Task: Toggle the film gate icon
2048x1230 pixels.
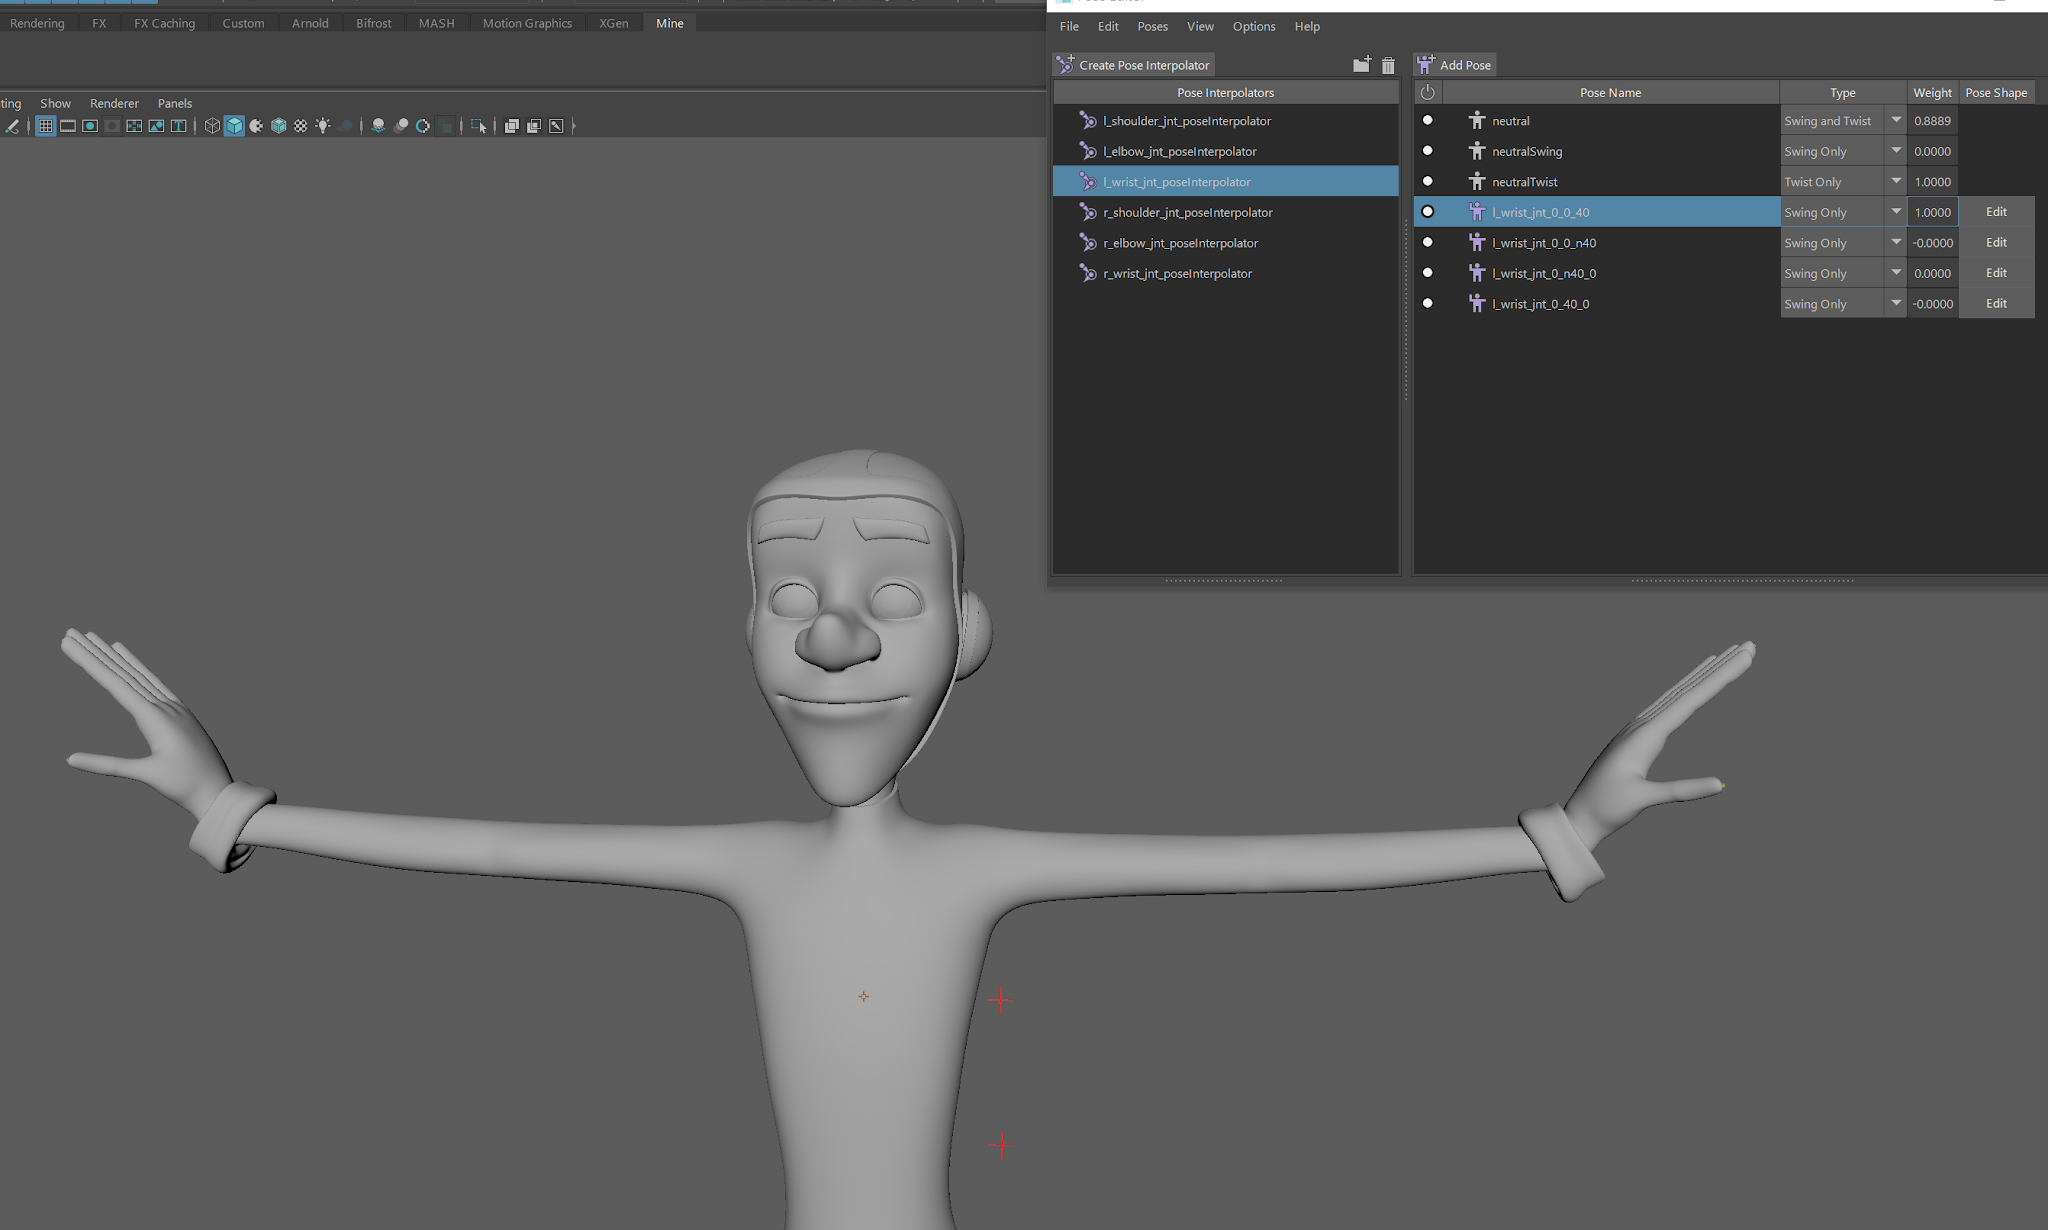Action: point(68,126)
